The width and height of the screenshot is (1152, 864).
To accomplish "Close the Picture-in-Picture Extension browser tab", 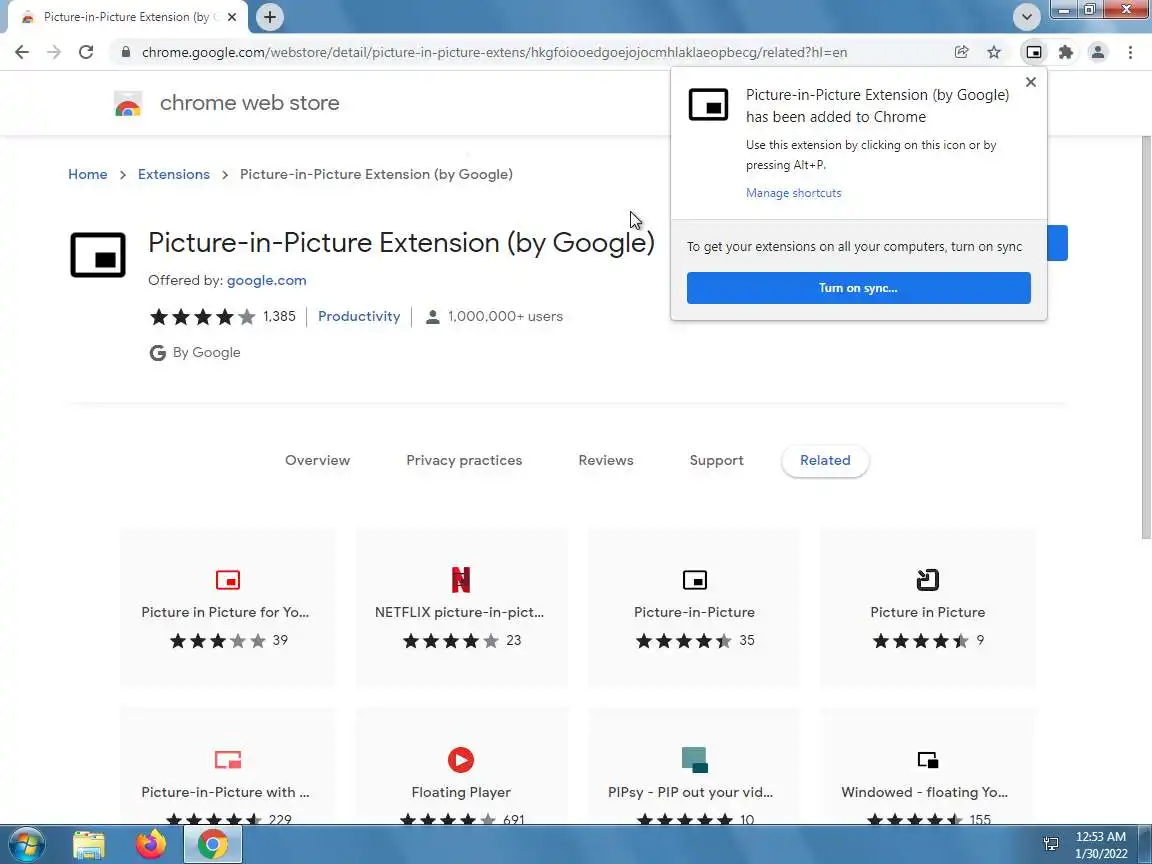I will point(232,17).
